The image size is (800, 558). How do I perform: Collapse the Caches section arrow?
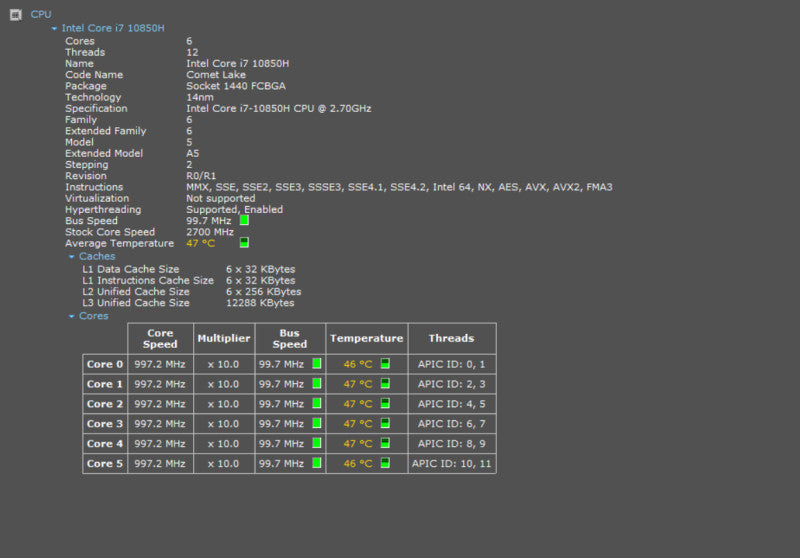point(71,257)
